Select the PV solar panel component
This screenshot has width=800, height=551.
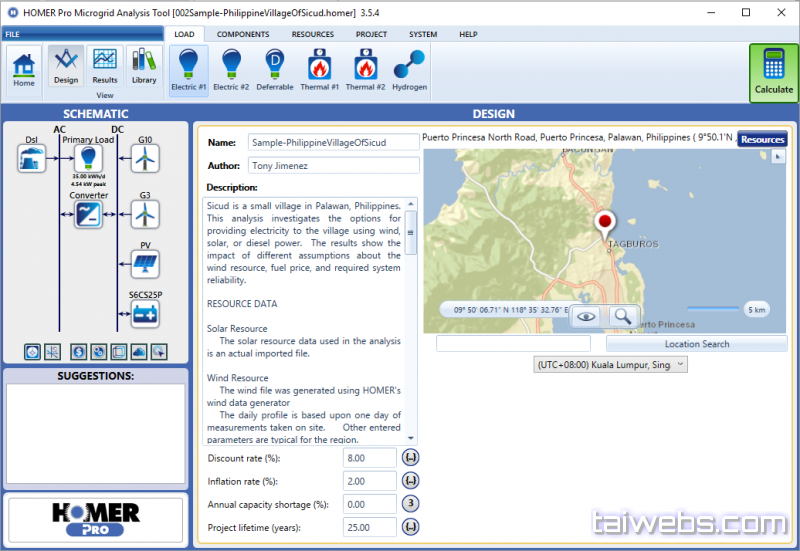click(x=145, y=264)
